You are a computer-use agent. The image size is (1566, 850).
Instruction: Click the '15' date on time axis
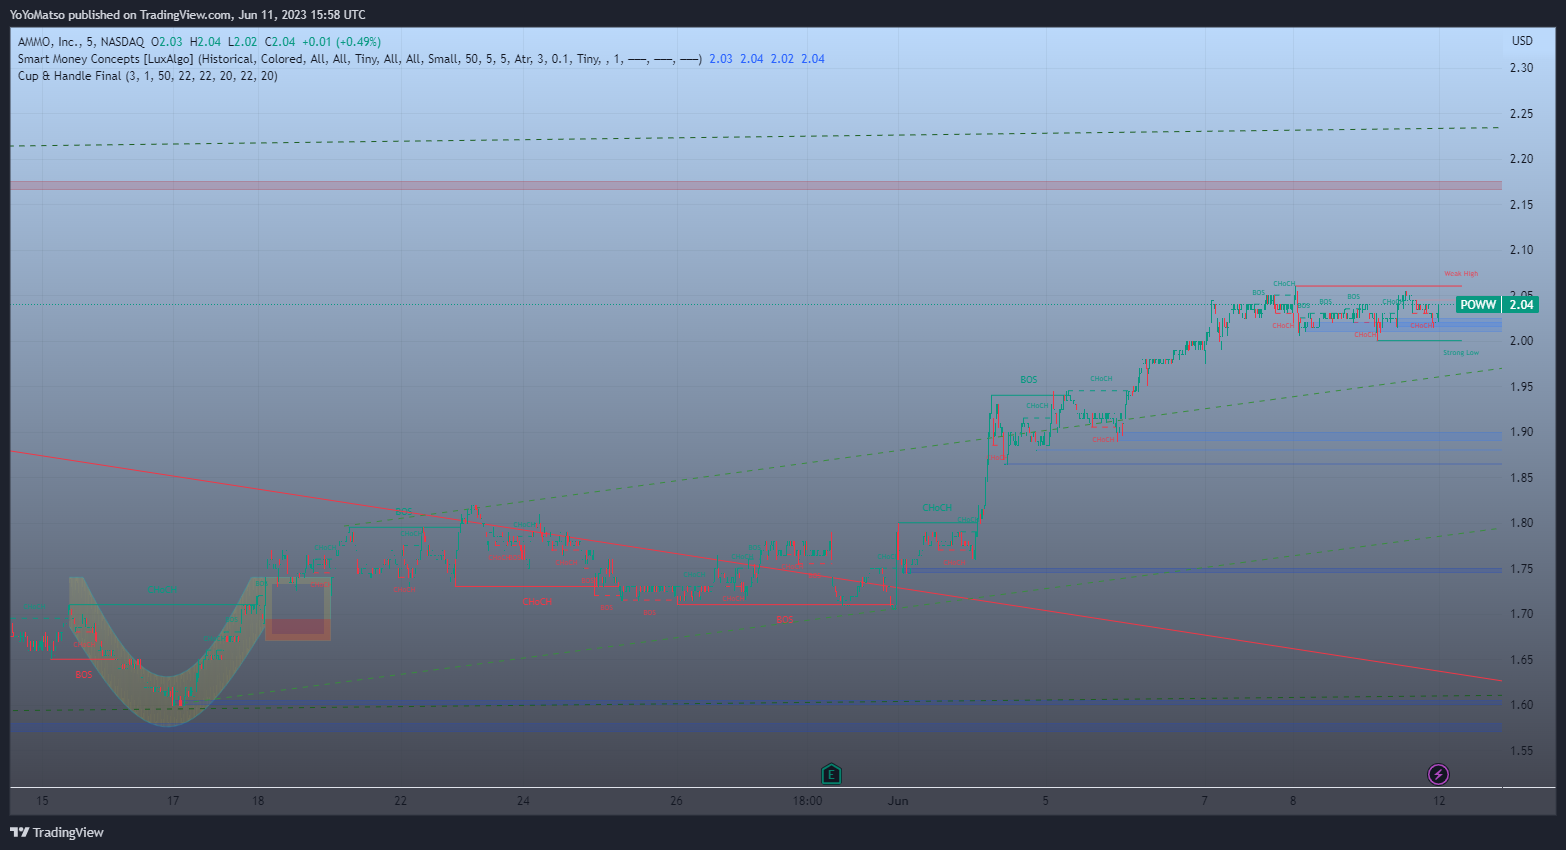pos(42,801)
